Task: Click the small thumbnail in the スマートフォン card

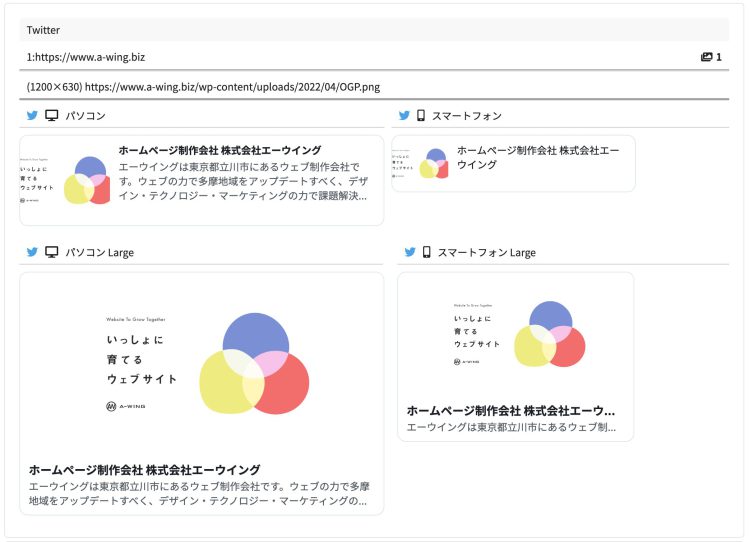Action: point(420,163)
